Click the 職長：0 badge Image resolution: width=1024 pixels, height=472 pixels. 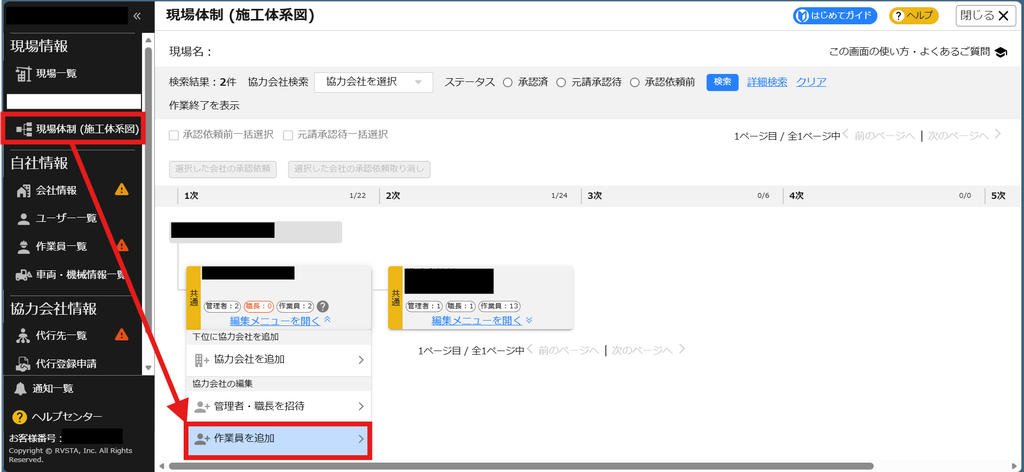(258, 306)
